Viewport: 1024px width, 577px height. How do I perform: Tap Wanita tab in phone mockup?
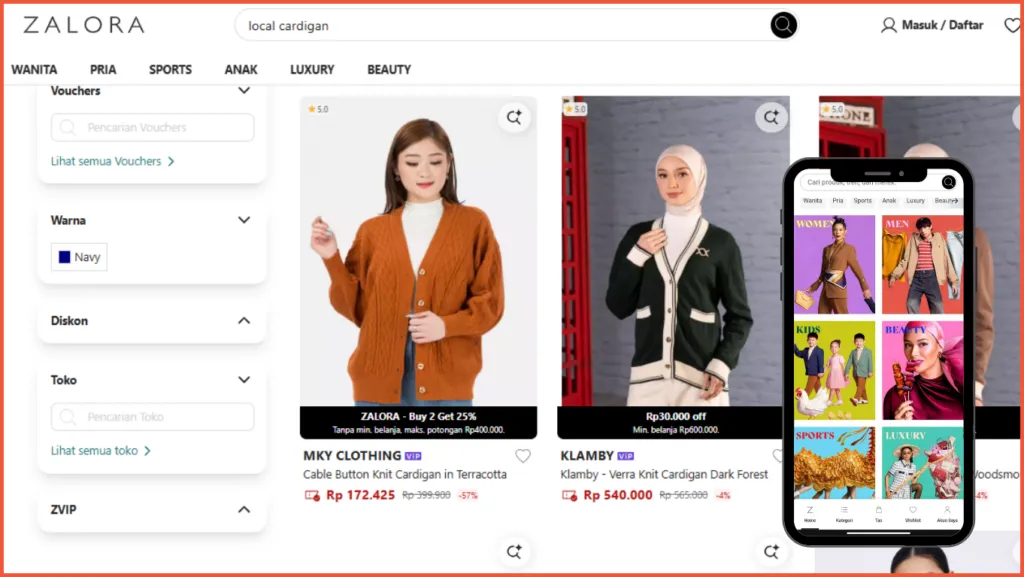(812, 201)
